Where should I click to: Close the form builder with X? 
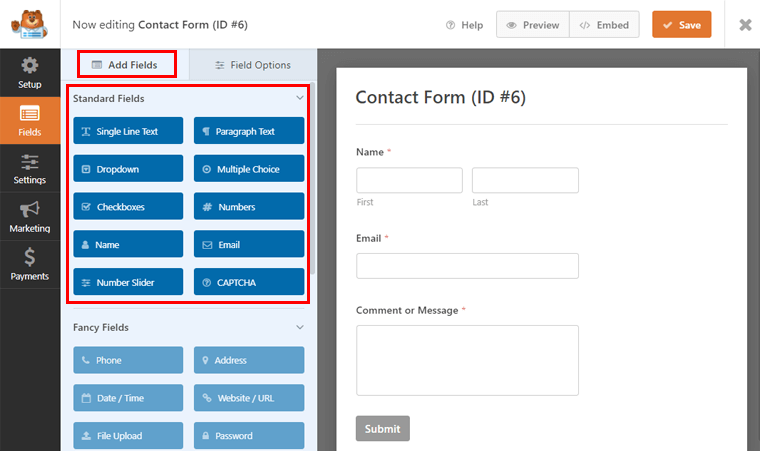point(744,25)
